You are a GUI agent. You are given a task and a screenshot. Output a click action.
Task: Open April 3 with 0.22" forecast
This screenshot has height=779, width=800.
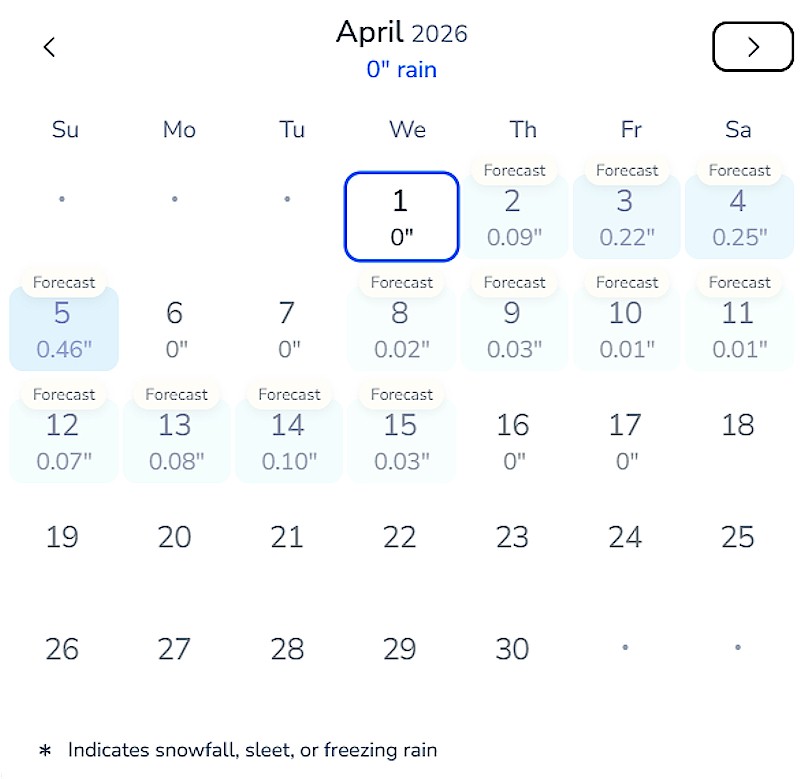pyautogui.click(x=626, y=217)
